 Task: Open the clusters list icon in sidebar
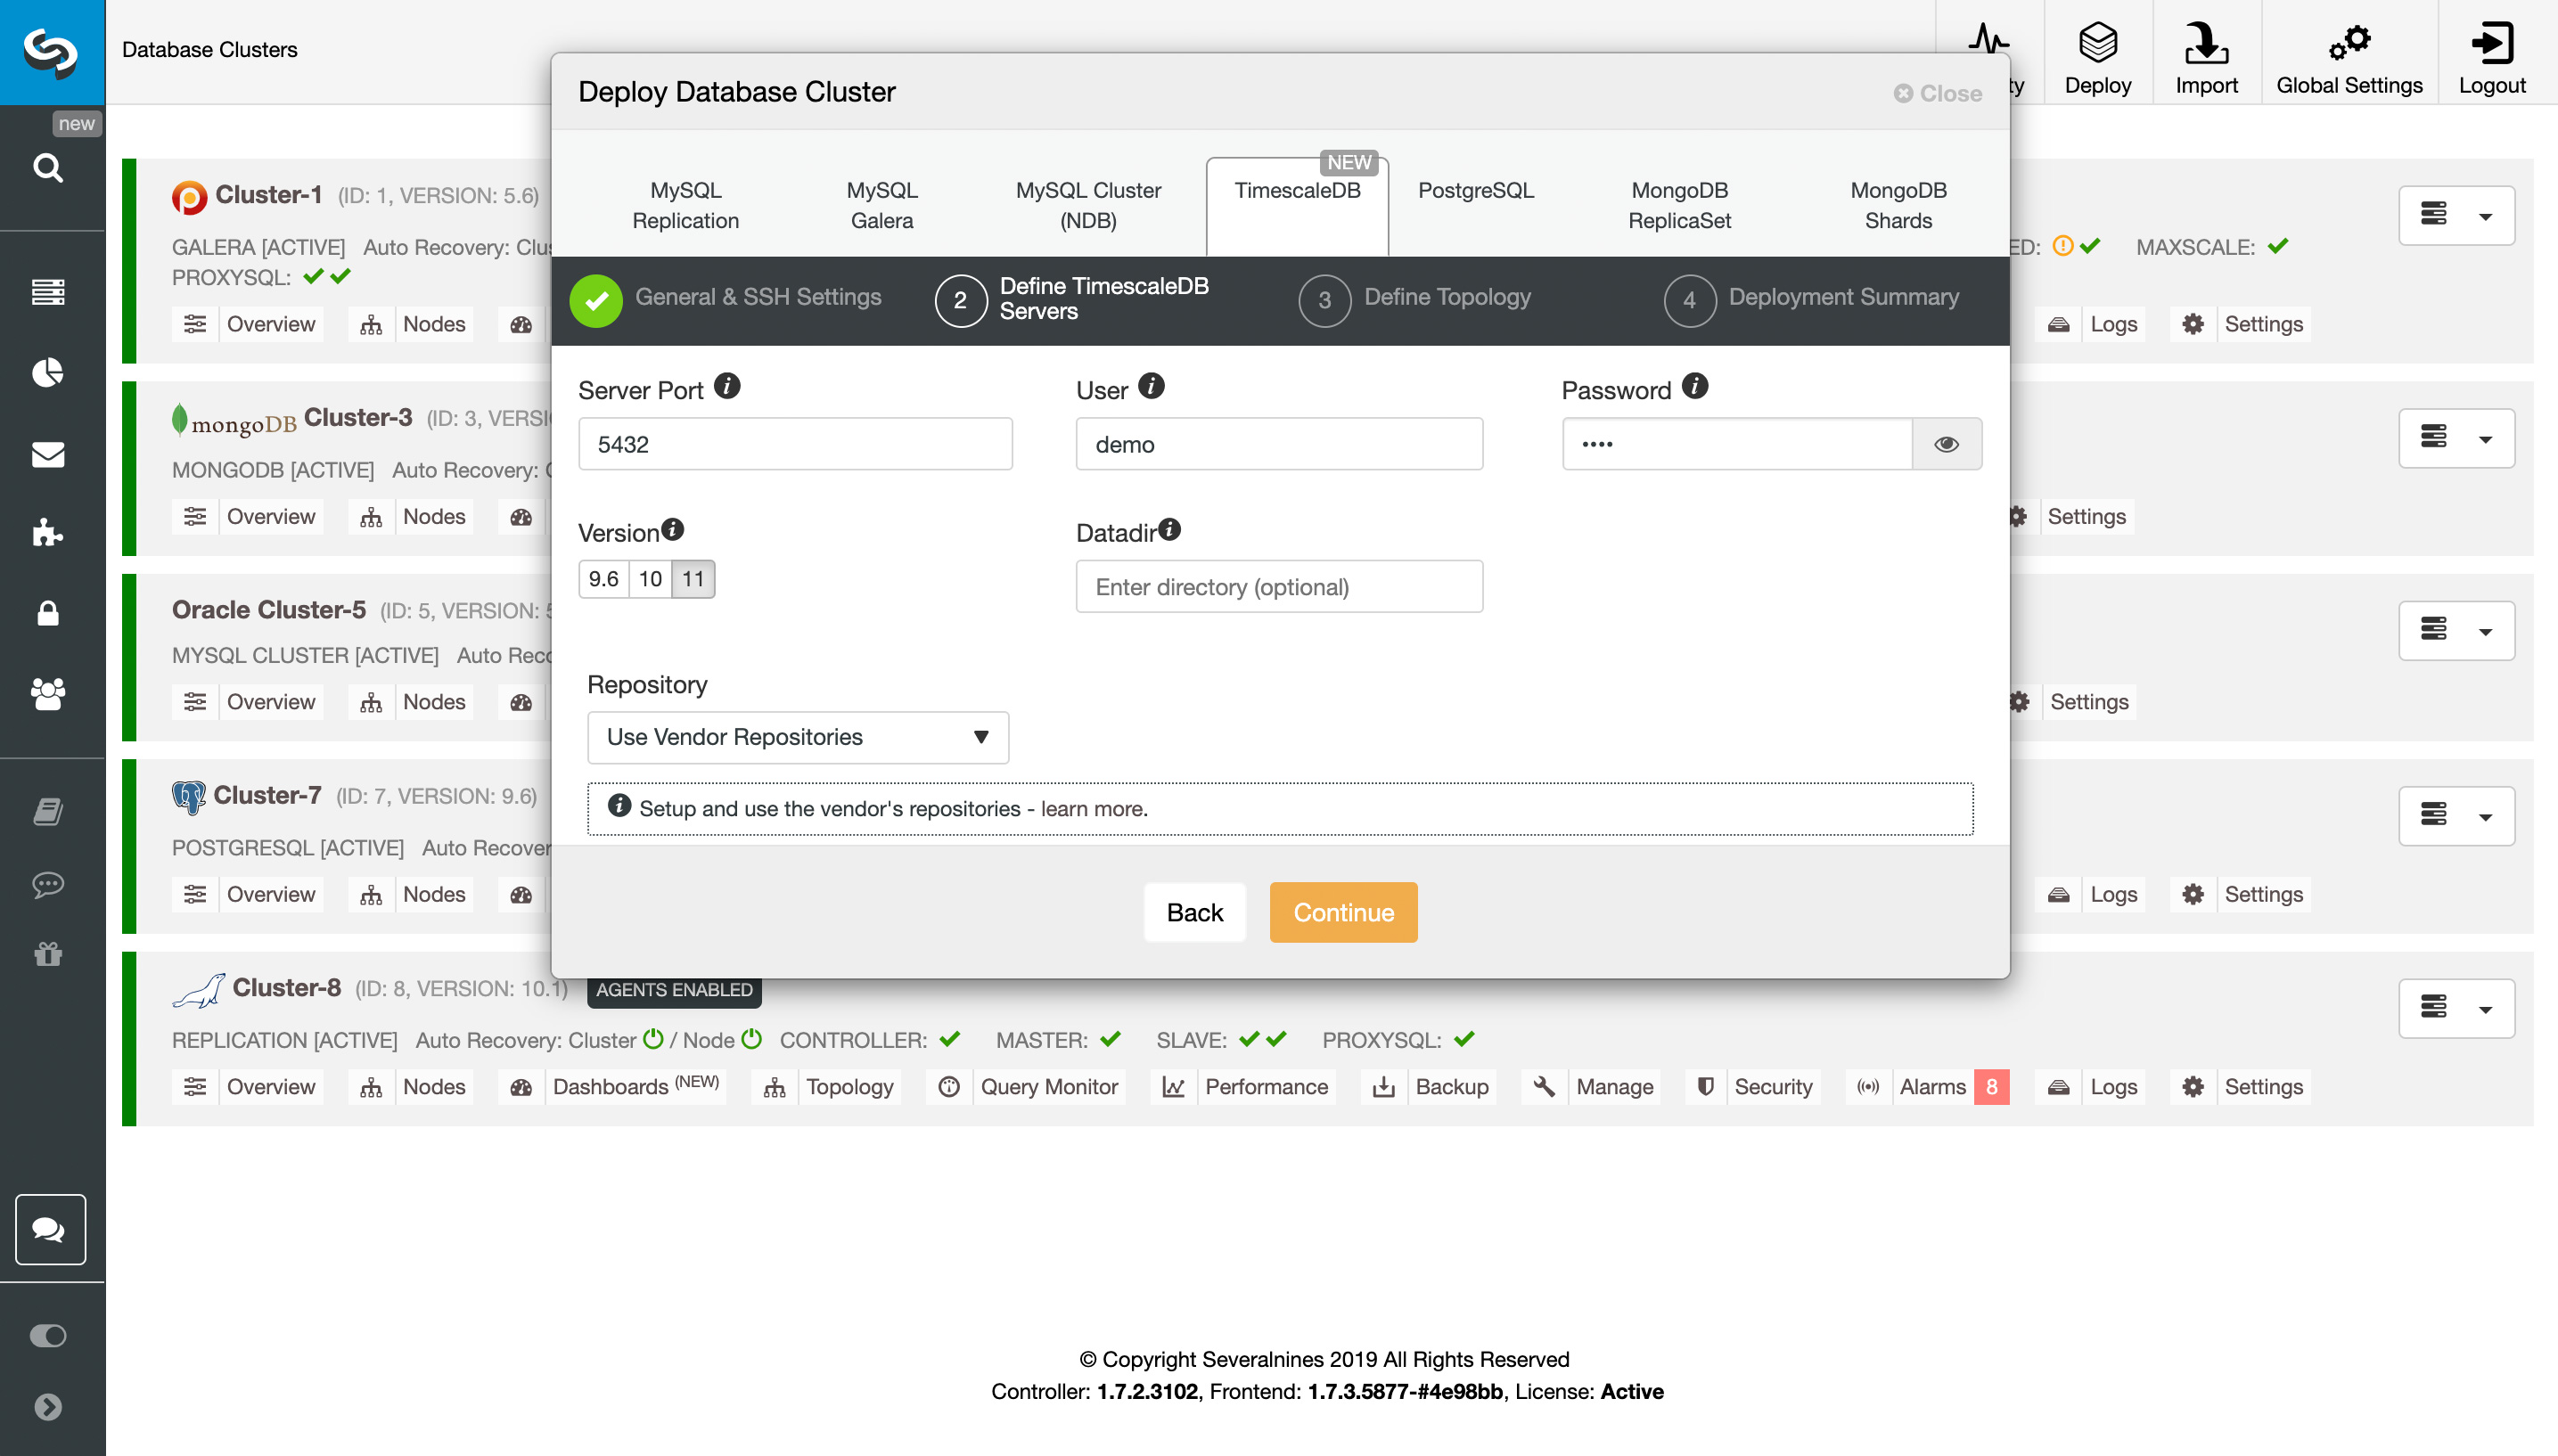(48, 292)
